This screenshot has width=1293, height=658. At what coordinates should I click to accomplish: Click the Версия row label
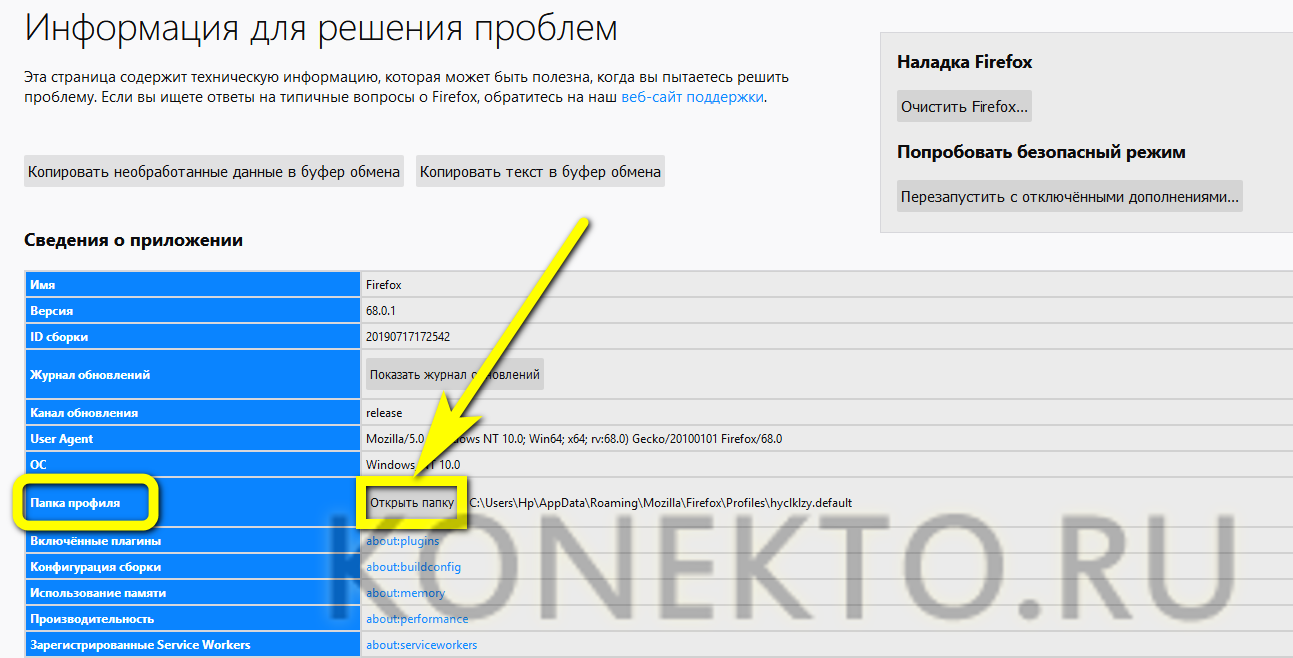(51, 311)
